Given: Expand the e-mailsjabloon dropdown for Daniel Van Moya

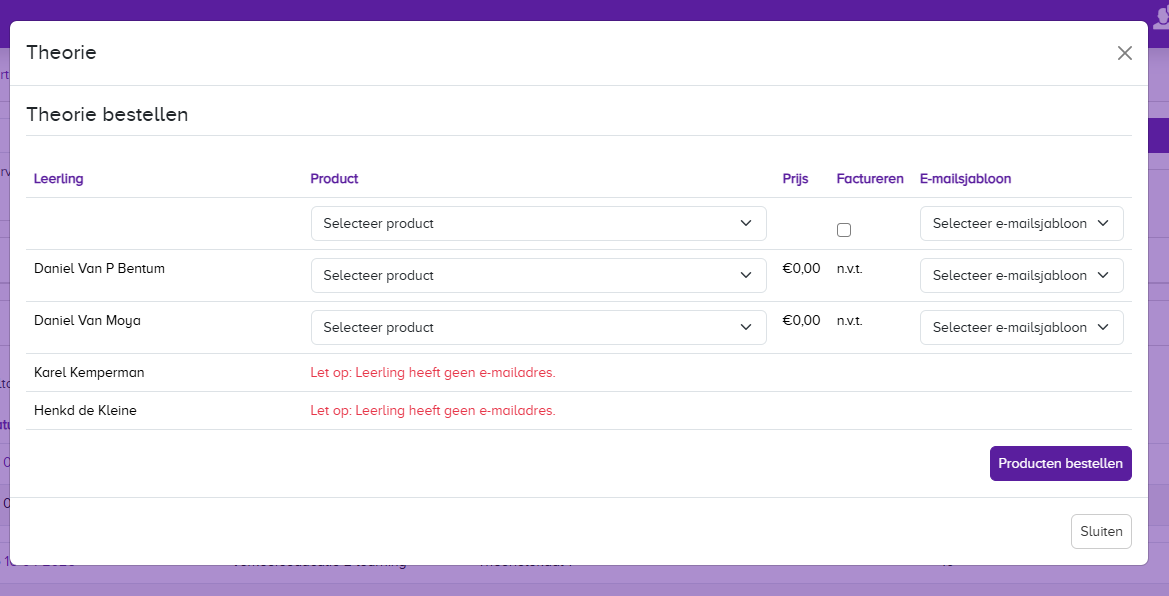Looking at the screenshot, I should [x=1021, y=328].
